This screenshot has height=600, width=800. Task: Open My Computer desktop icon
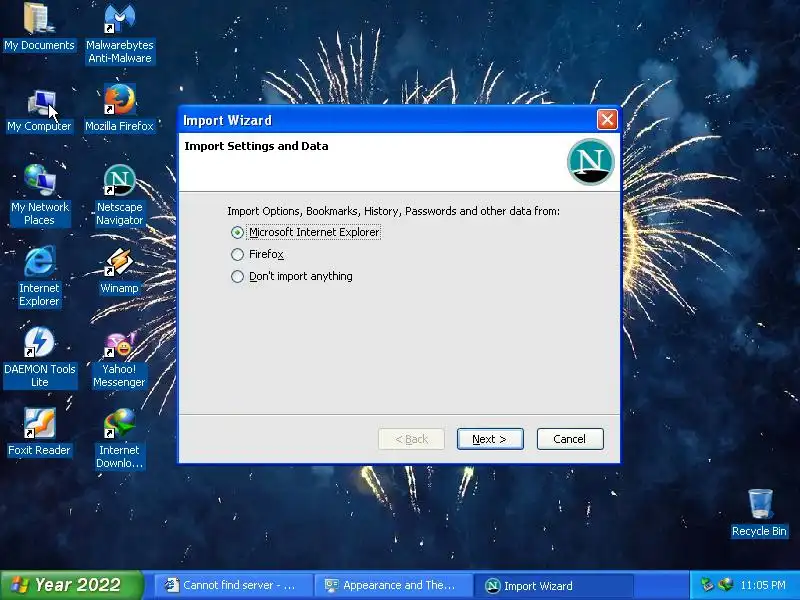tap(39, 111)
